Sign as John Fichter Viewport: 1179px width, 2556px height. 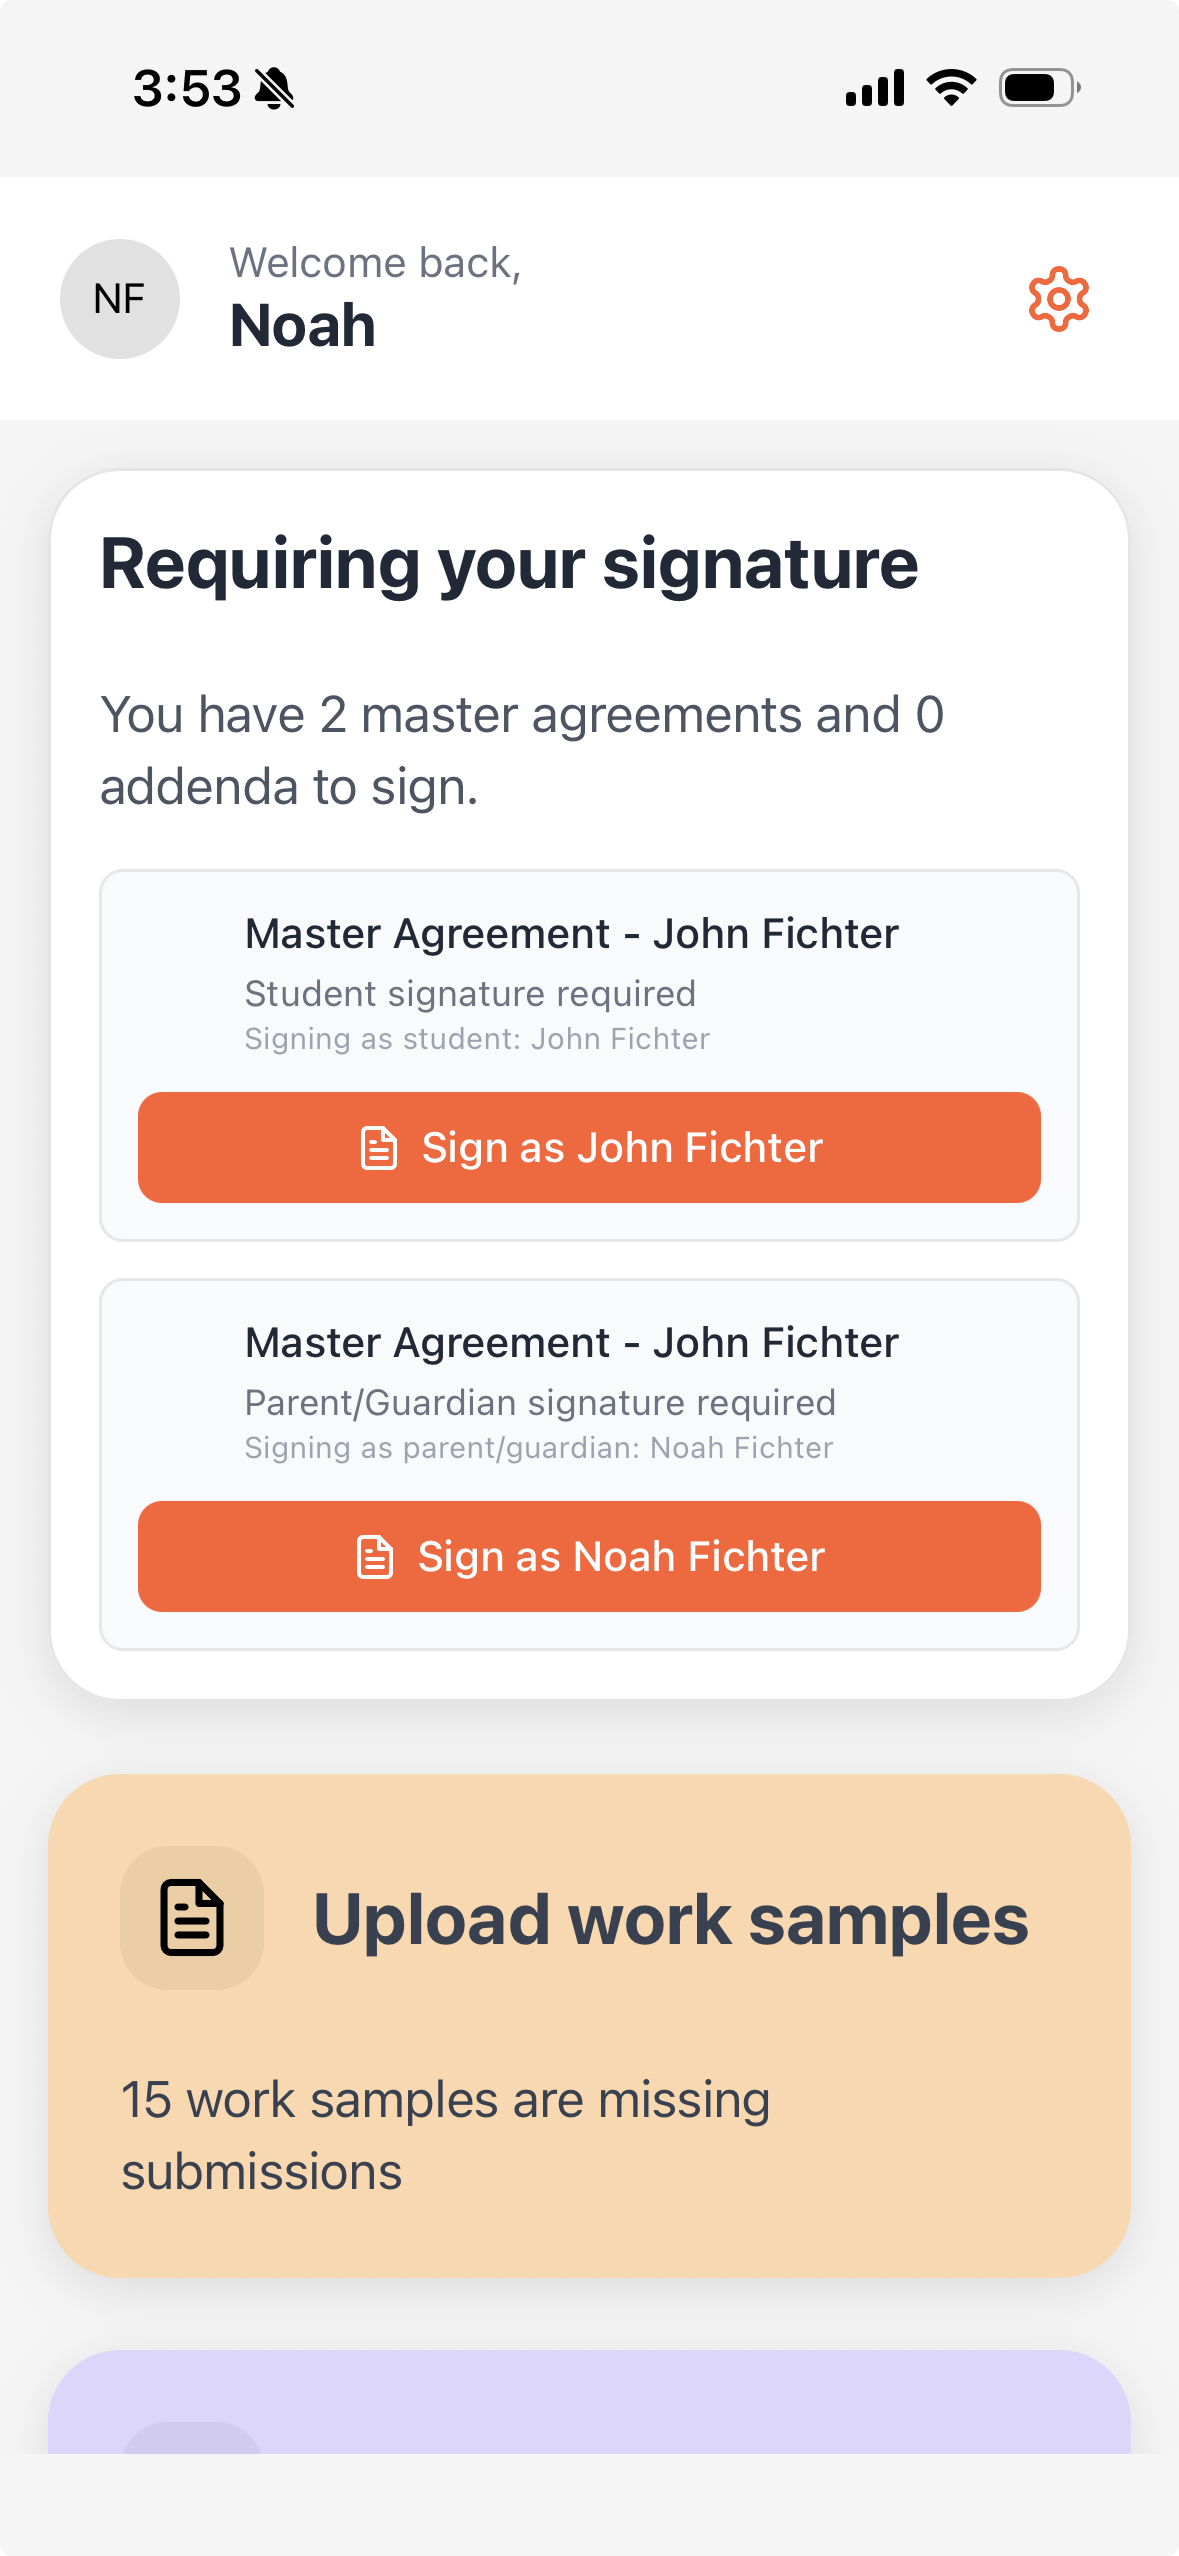[589, 1148]
